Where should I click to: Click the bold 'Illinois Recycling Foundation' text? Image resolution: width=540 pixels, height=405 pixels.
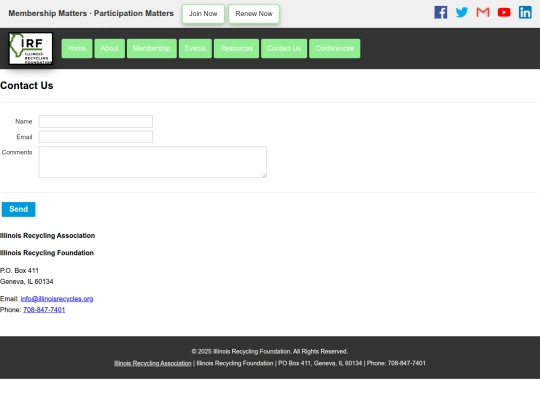pos(47,253)
